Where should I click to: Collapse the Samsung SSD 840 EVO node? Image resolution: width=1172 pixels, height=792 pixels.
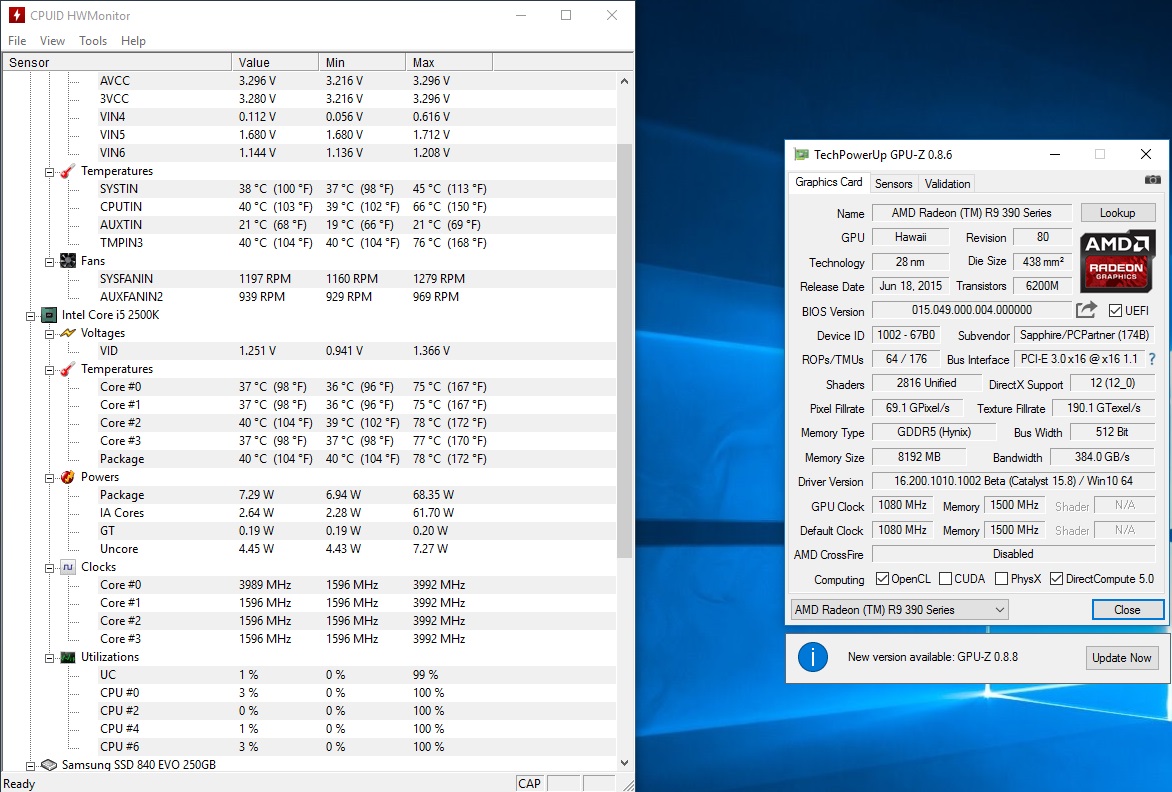point(30,766)
